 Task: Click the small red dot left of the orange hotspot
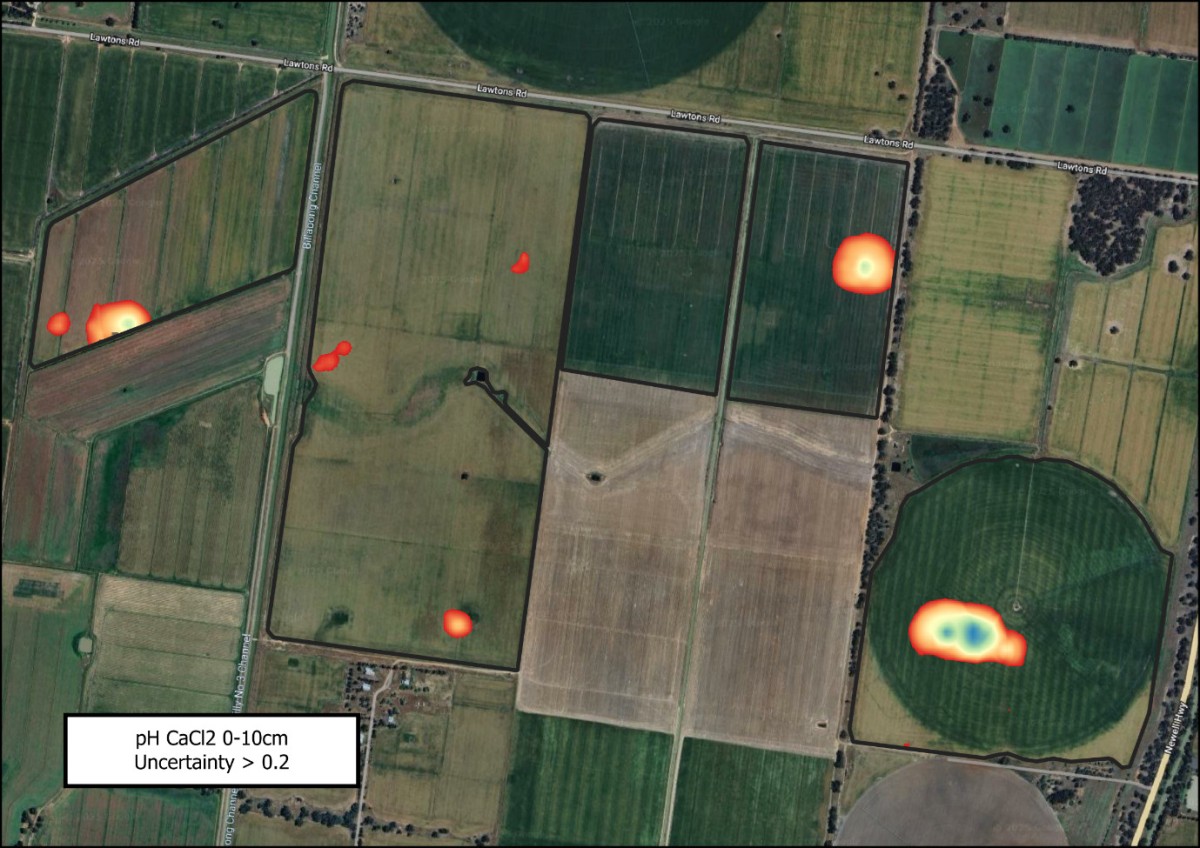[x=59, y=323]
